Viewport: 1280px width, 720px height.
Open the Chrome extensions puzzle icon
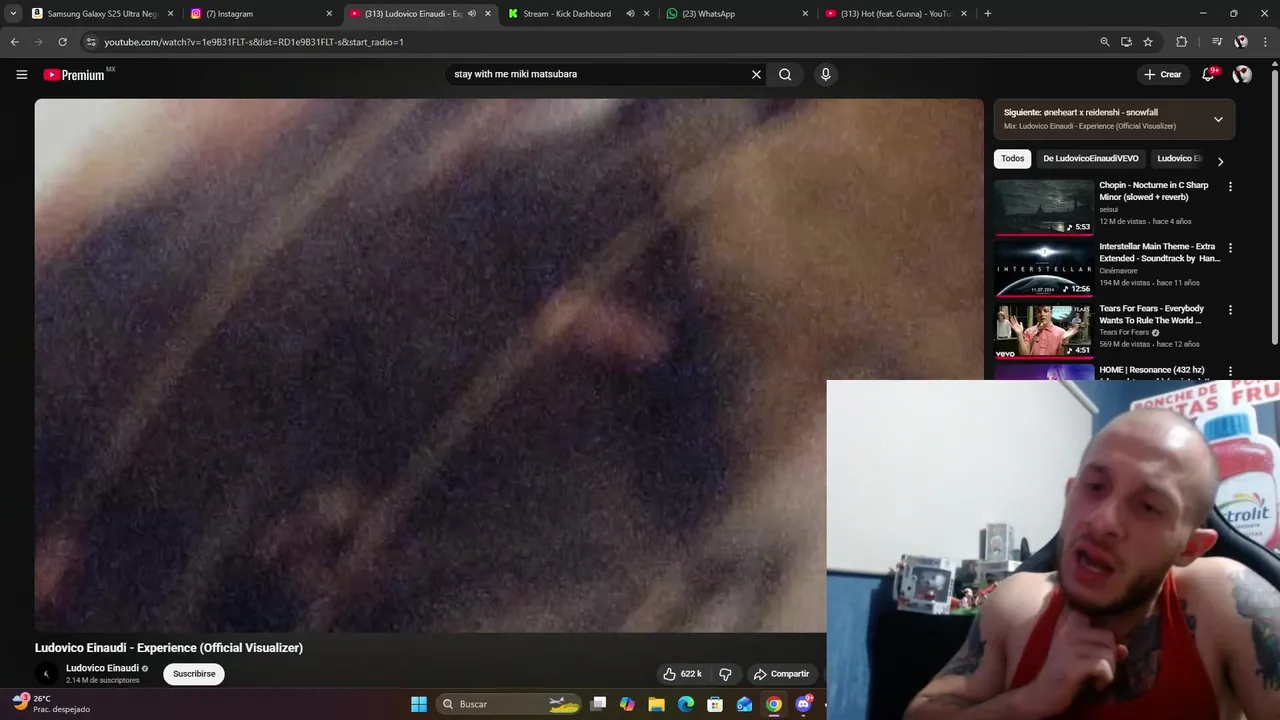(1181, 42)
